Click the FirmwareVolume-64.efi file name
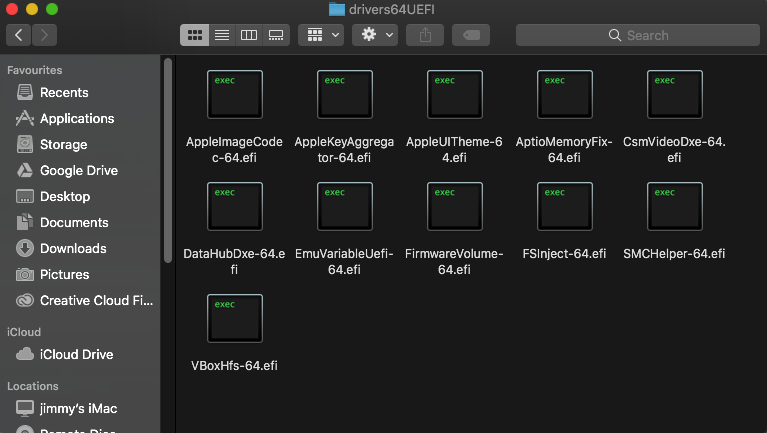767x433 pixels. (454, 262)
